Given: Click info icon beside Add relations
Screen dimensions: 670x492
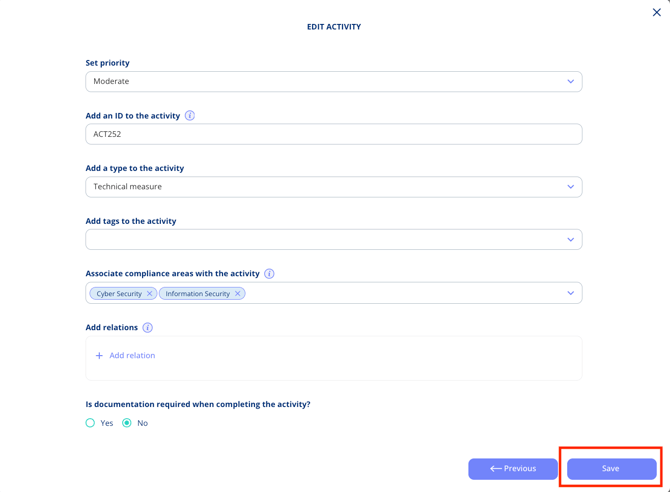Looking at the screenshot, I should [148, 328].
